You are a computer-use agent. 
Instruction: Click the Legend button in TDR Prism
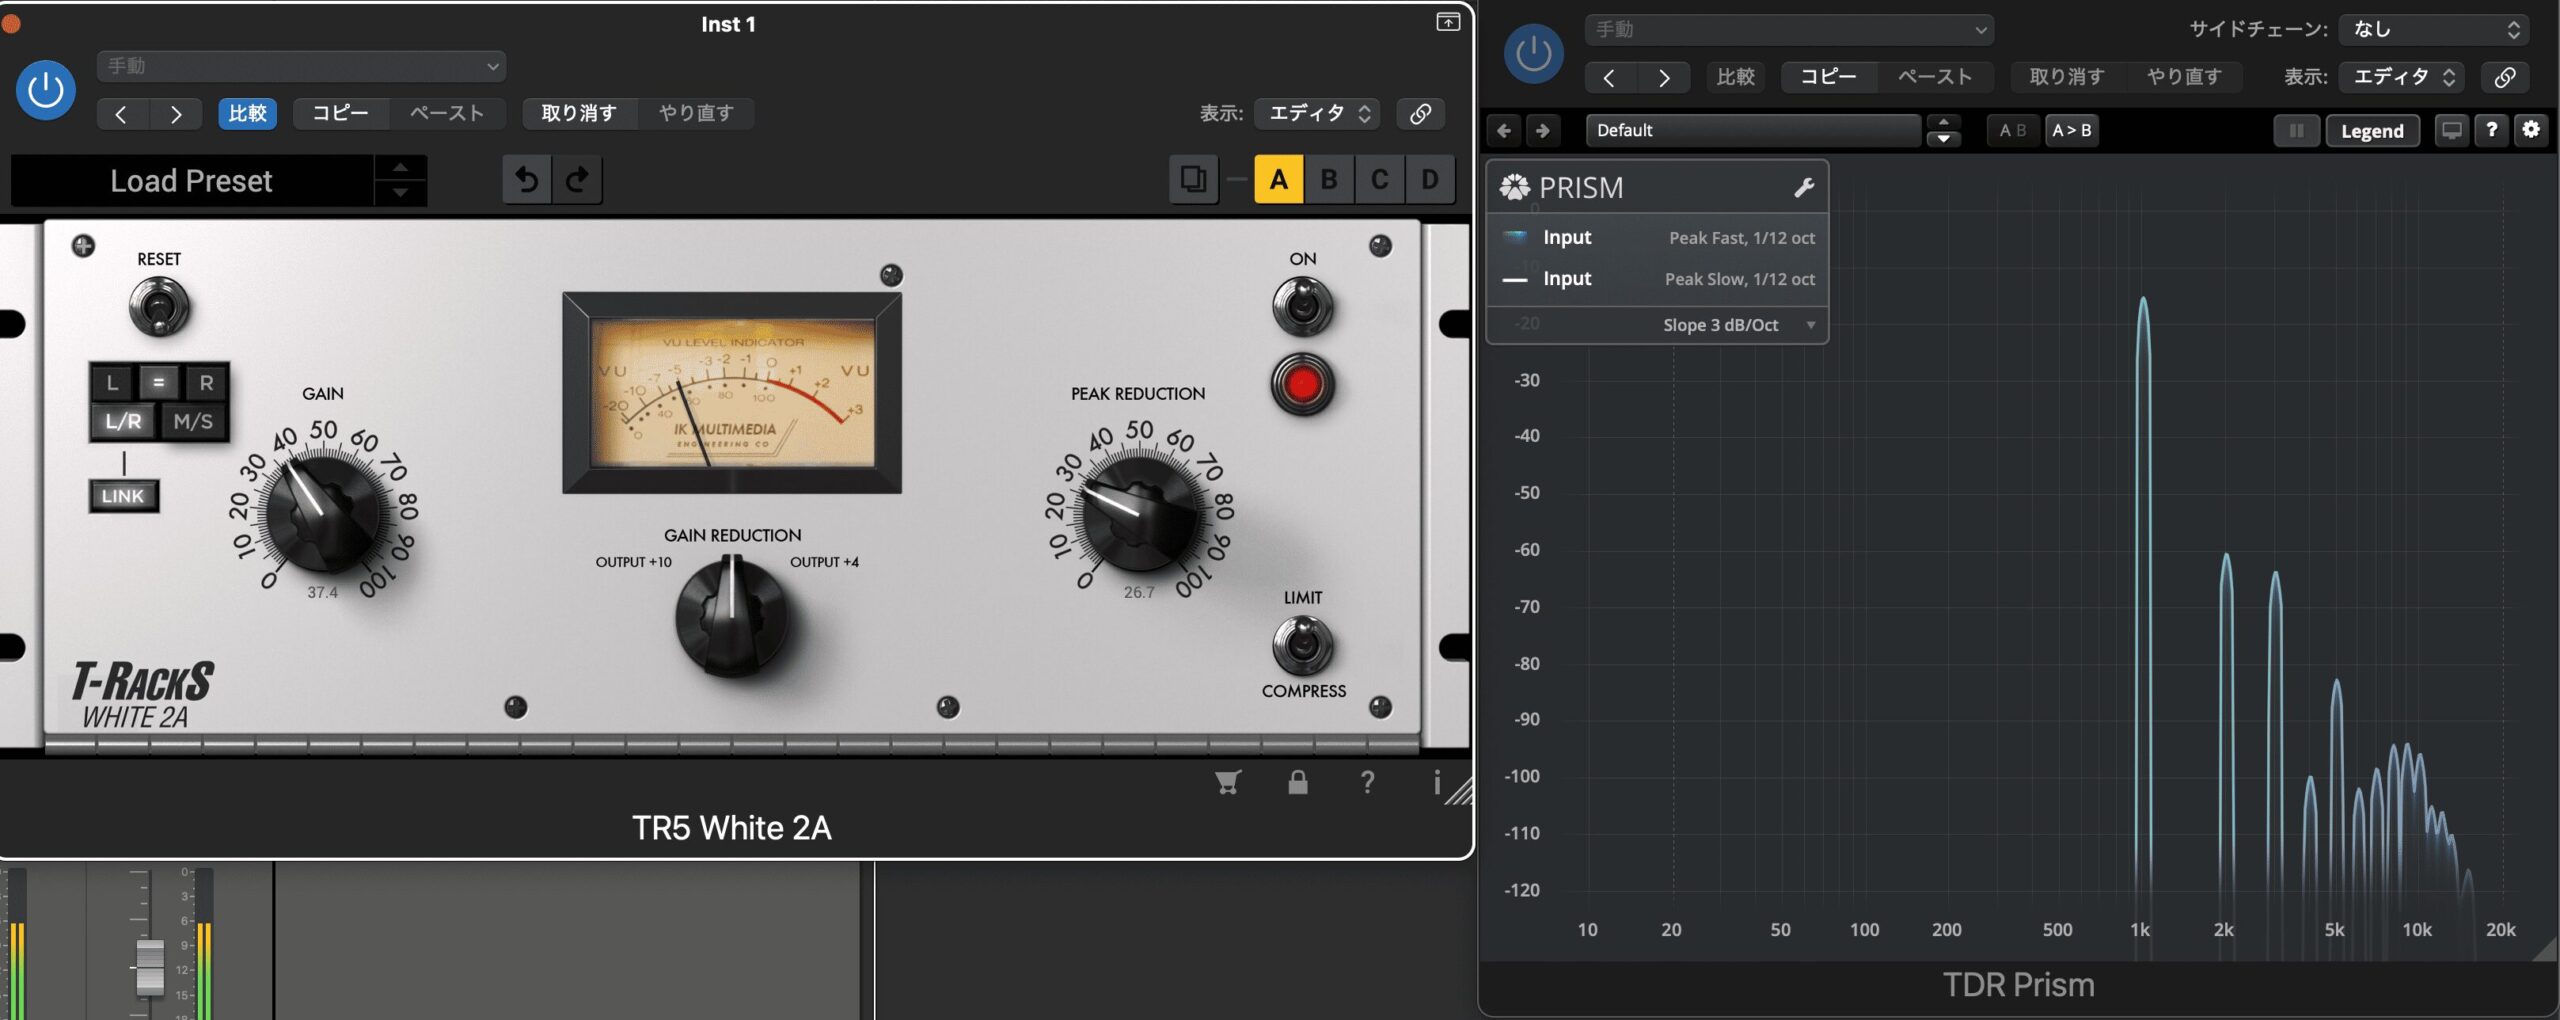[x=2372, y=131]
